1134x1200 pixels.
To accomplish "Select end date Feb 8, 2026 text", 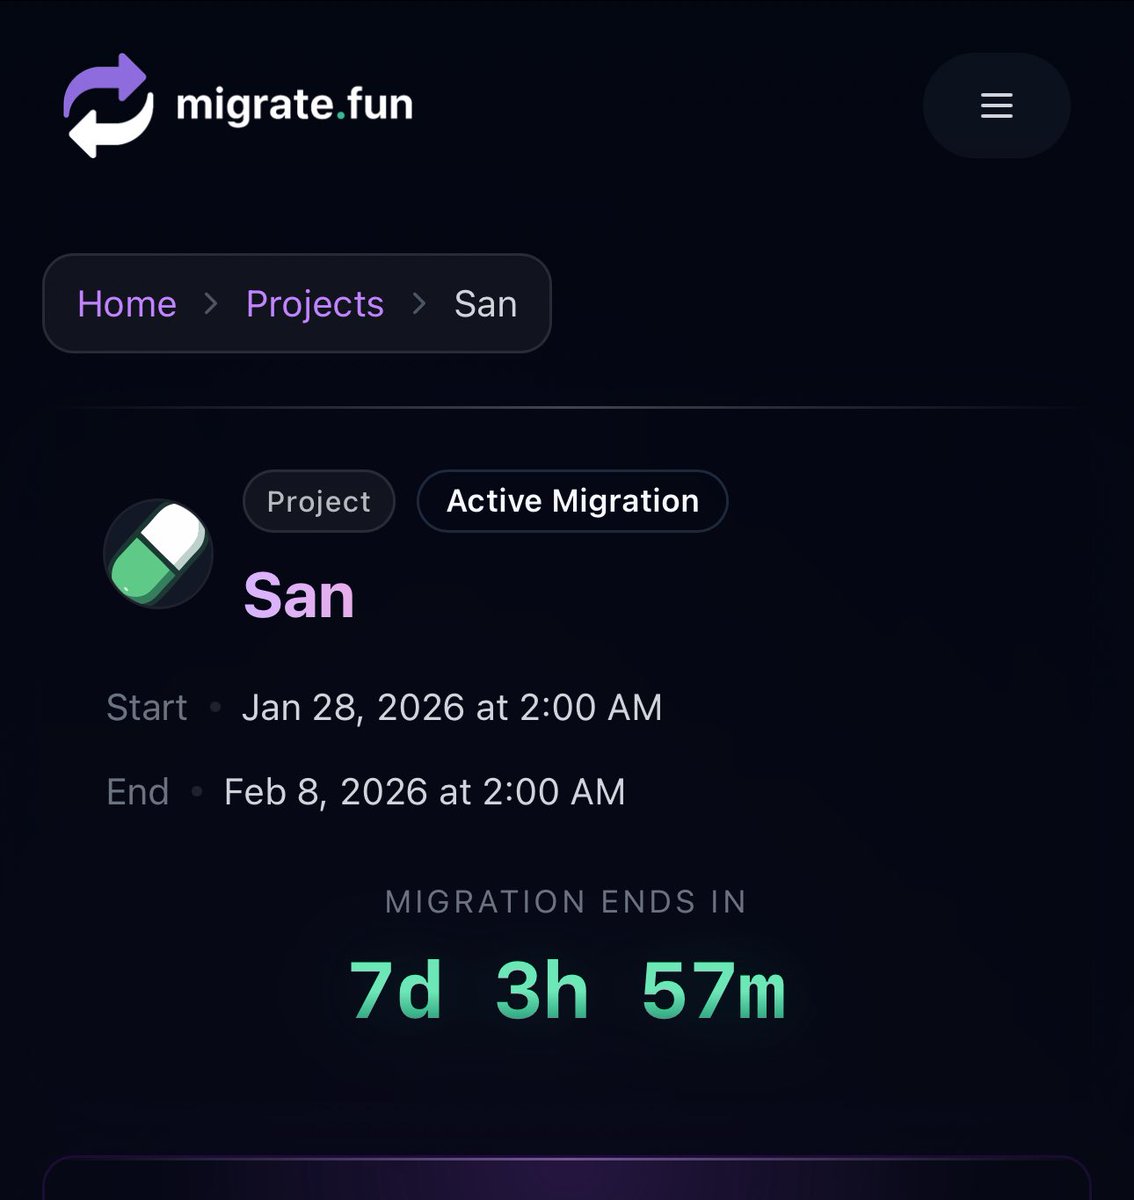I will 425,792.
